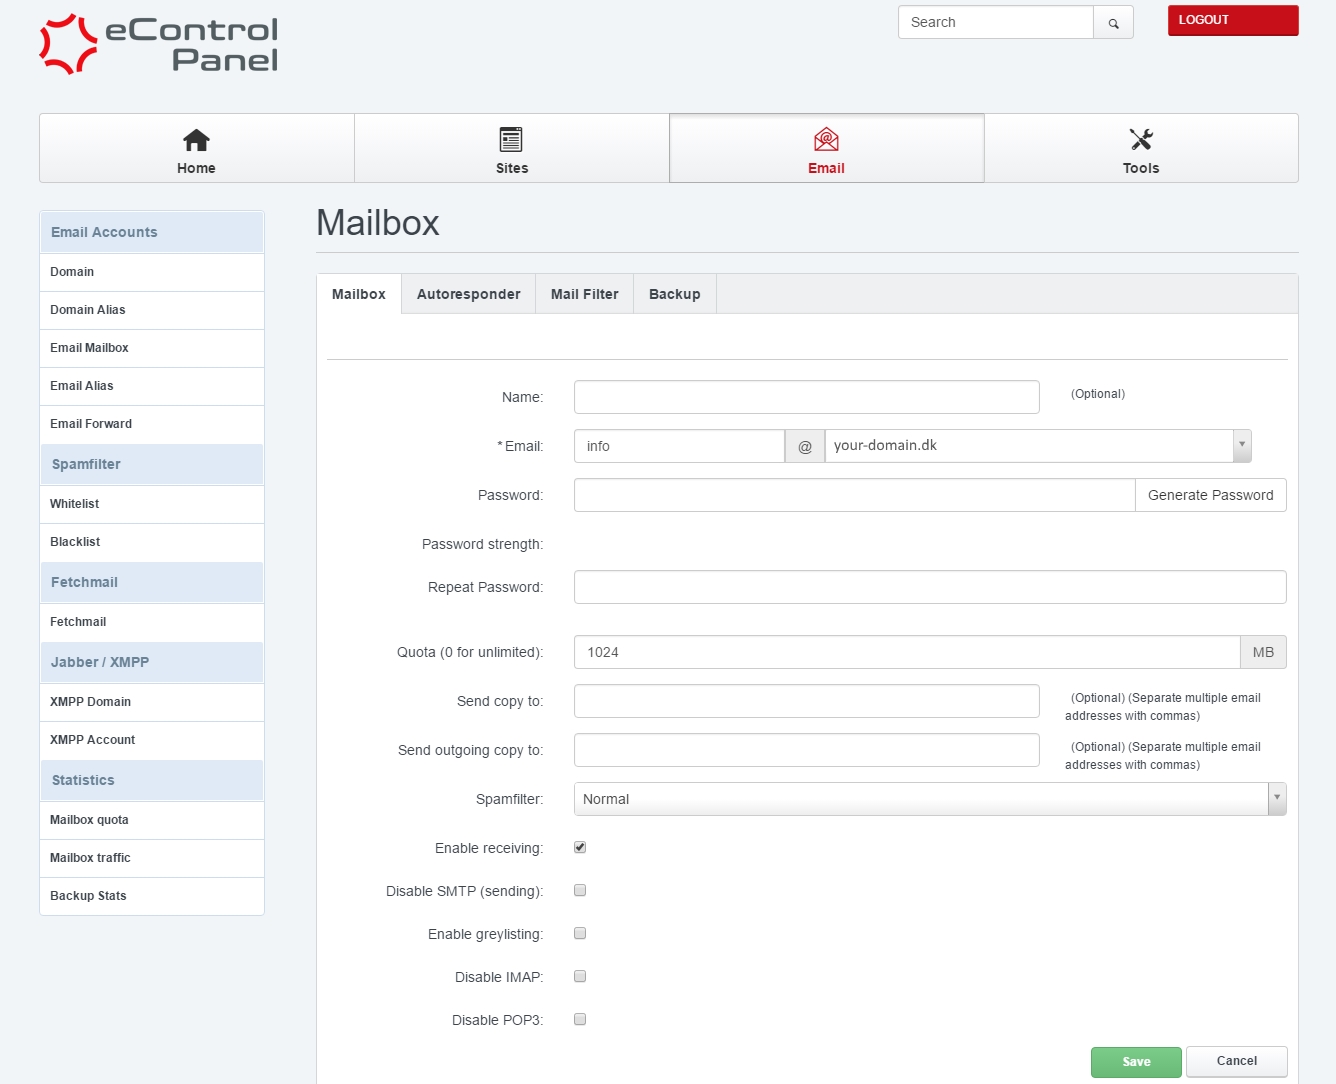The image size is (1336, 1084).
Task: Open the Mail Filter tab
Action: 584,294
